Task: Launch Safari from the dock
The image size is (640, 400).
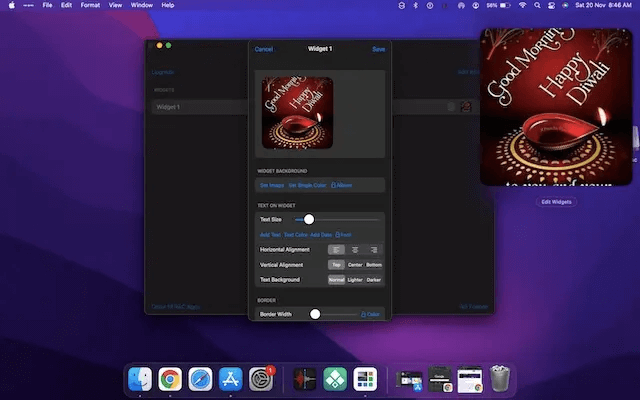Action: point(200,379)
